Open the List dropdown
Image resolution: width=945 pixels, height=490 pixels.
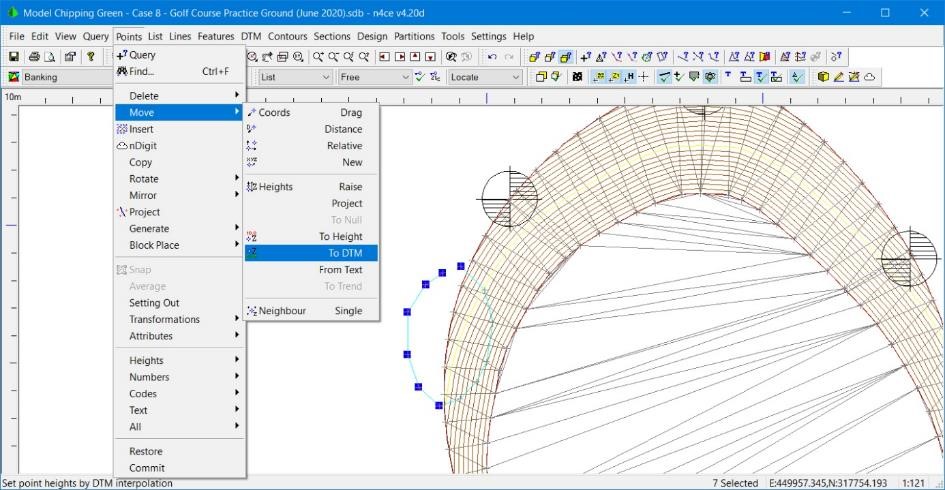(x=295, y=77)
